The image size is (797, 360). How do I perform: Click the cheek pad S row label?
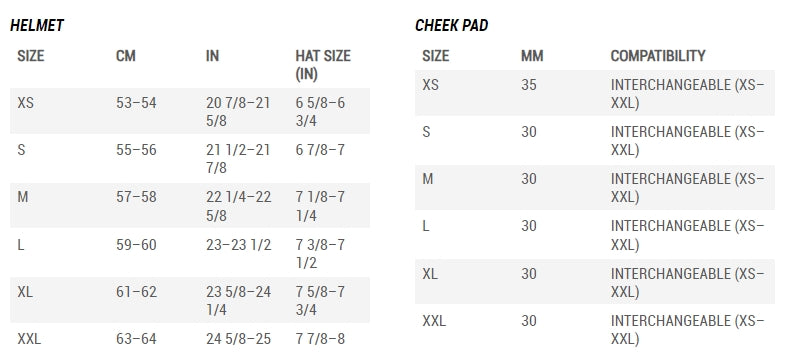[426, 132]
